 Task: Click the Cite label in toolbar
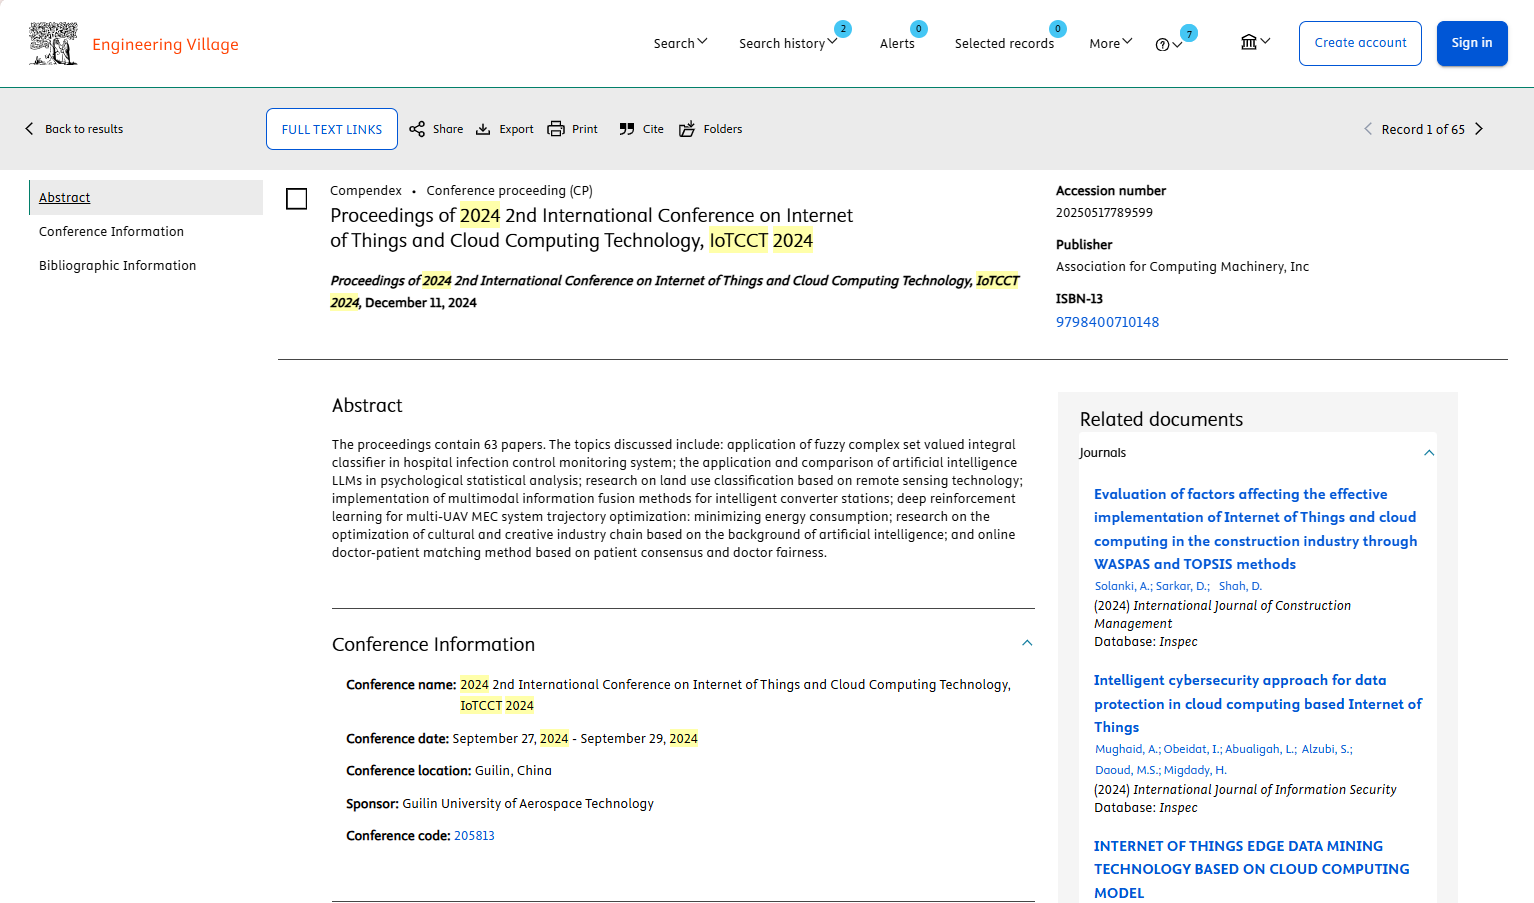653,129
